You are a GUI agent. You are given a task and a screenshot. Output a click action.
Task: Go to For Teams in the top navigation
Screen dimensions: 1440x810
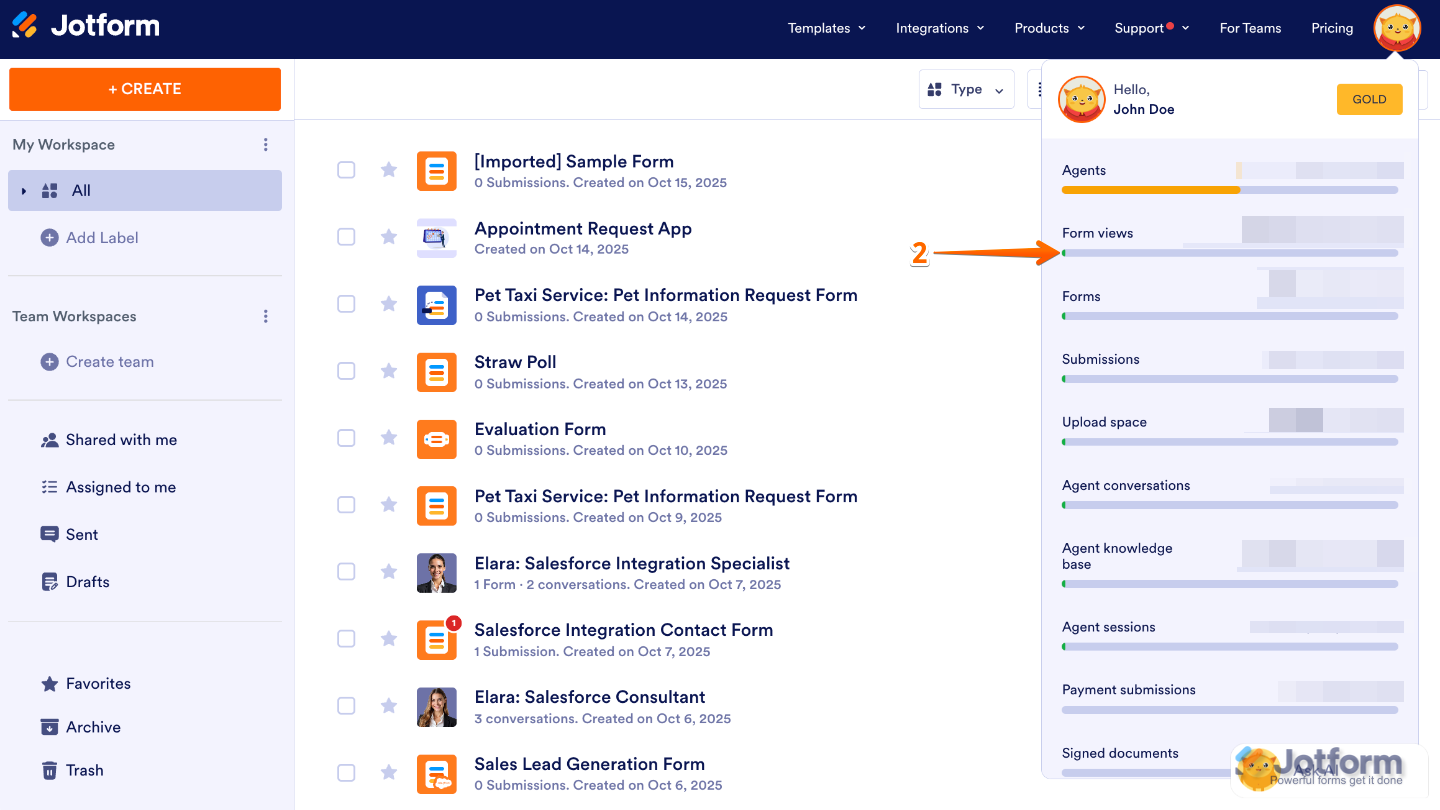(1250, 28)
